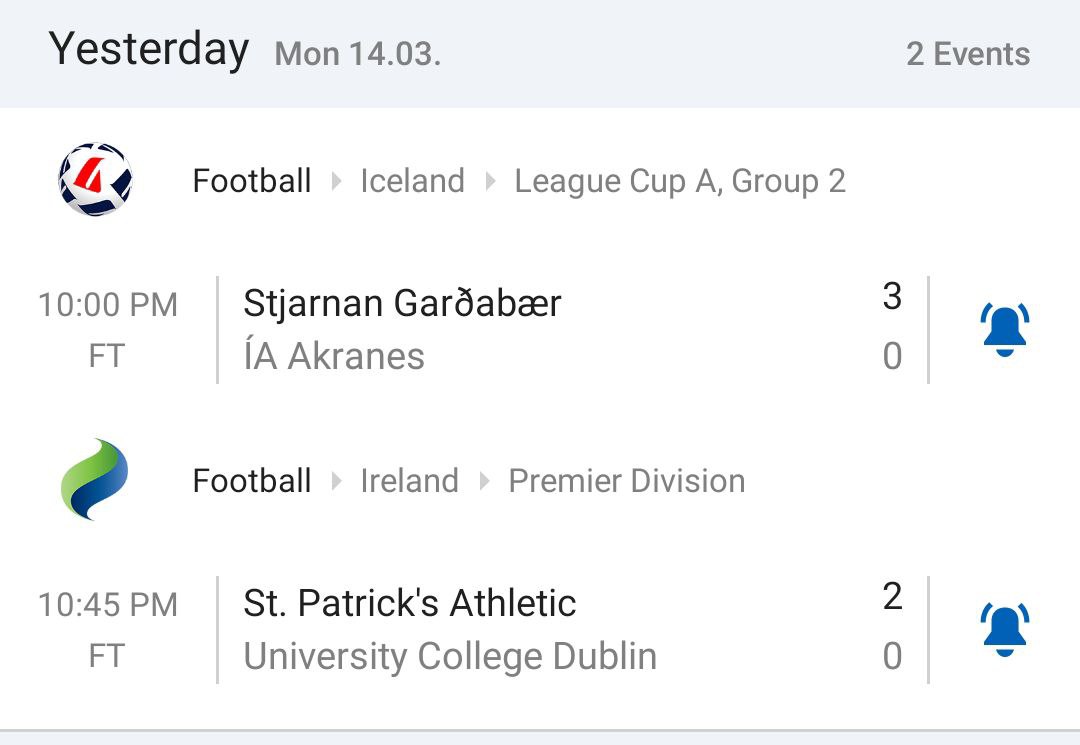Open the 10:45 PM FT match status
This screenshot has height=745, width=1080.
point(107,630)
